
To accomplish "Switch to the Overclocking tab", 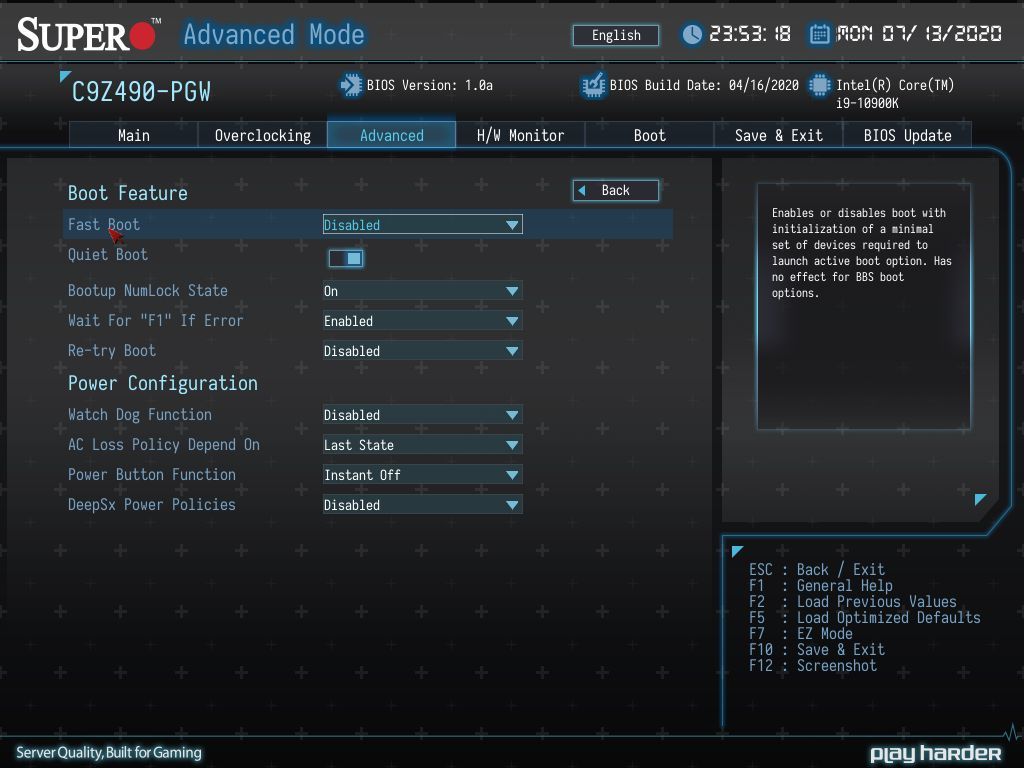I will tap(263, 135).
